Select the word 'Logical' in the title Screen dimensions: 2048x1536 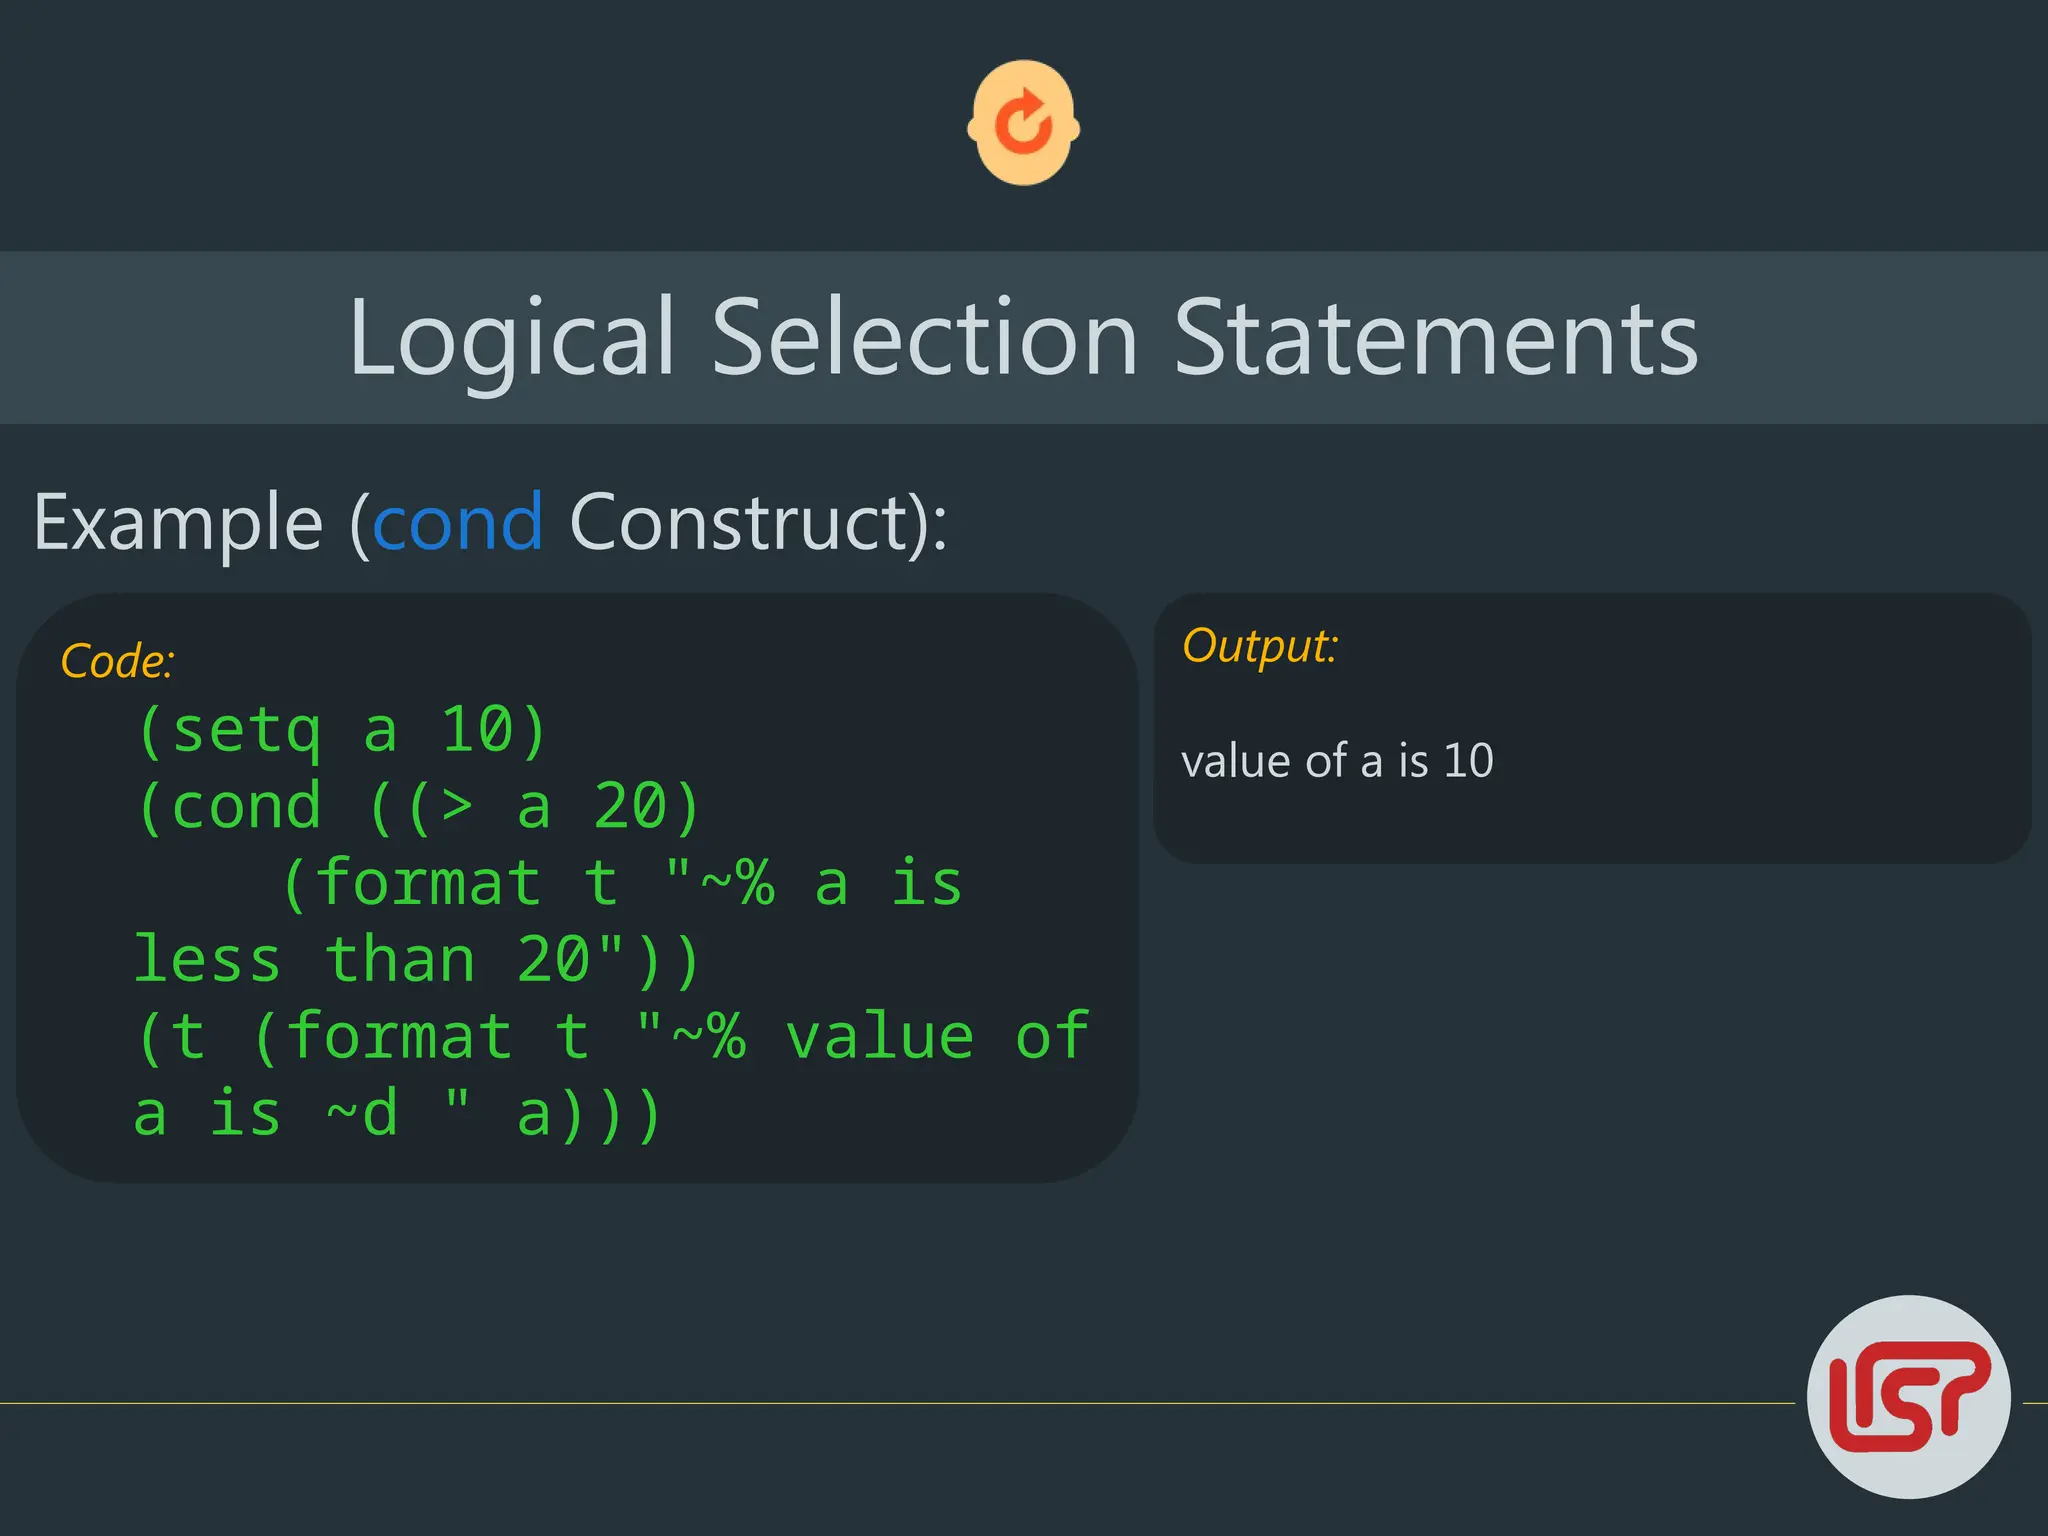512,338
